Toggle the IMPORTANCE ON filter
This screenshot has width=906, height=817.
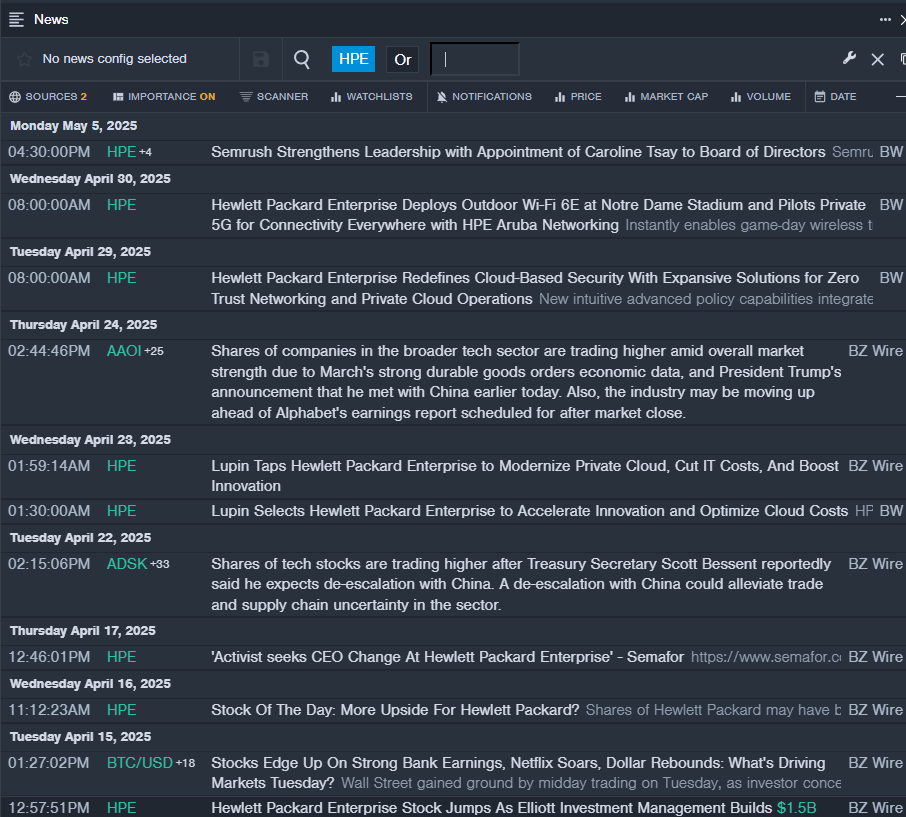pos(164,97)
